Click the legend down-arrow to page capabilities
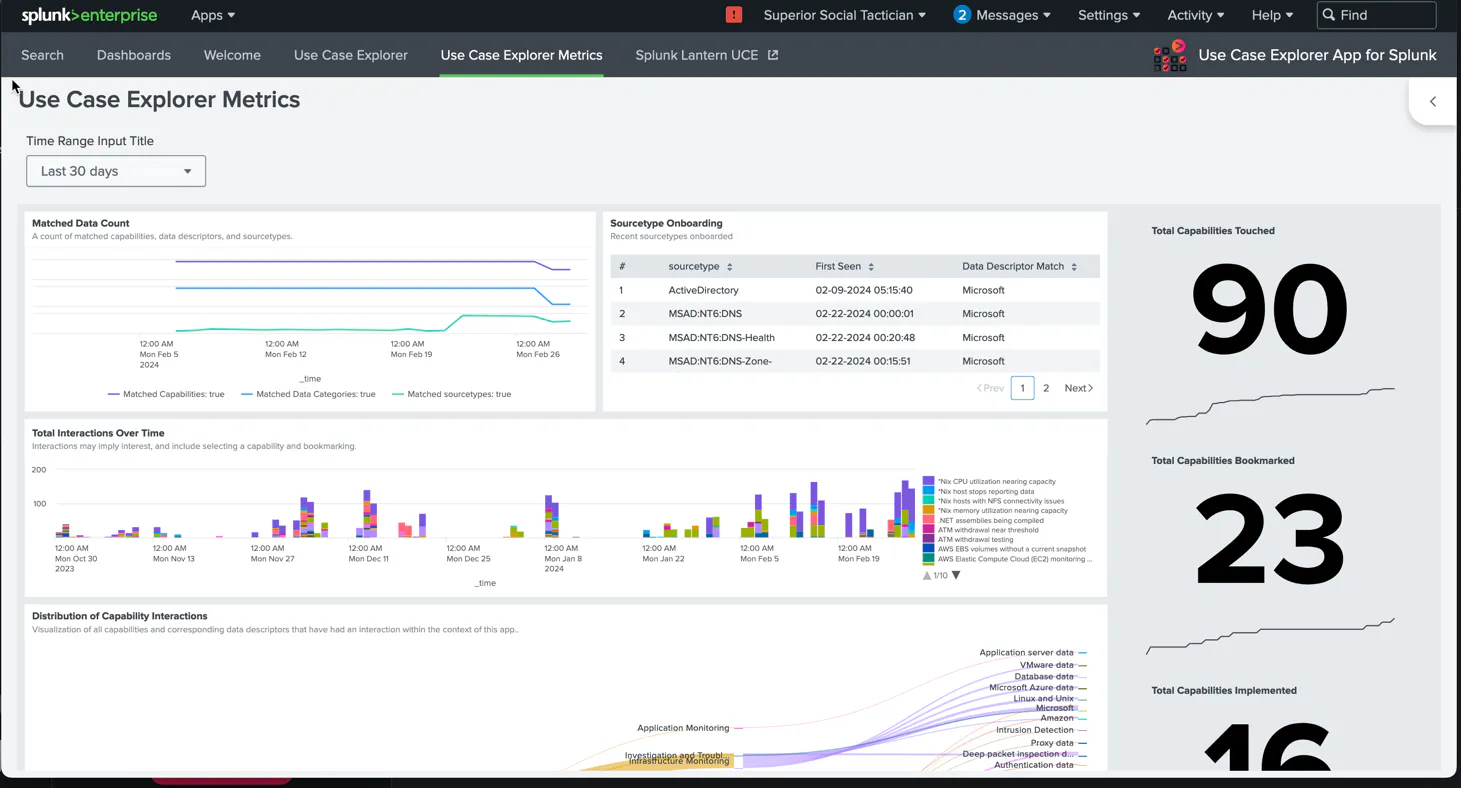The width and height of the screenshot is (1461, 788). tap(956, 575)
